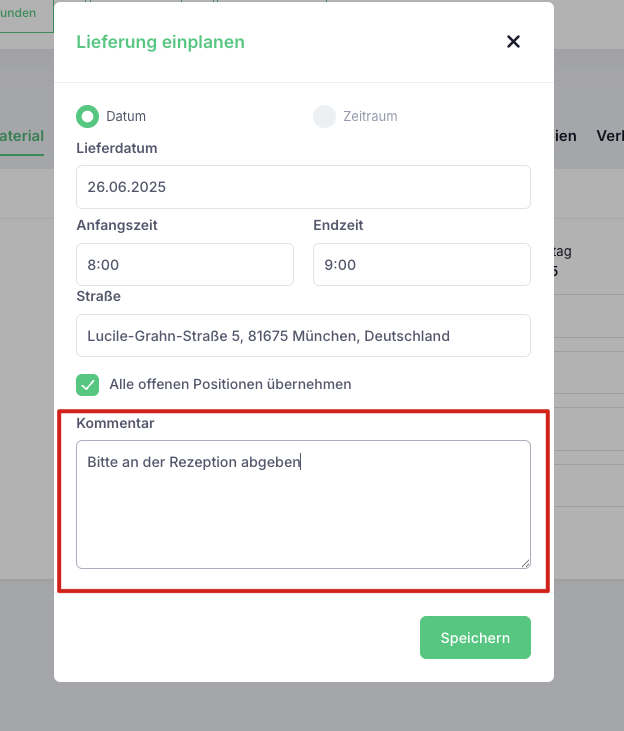
Task: Open the Lieferdatum field showing 26.06.2025
Action: click(303, 187)
